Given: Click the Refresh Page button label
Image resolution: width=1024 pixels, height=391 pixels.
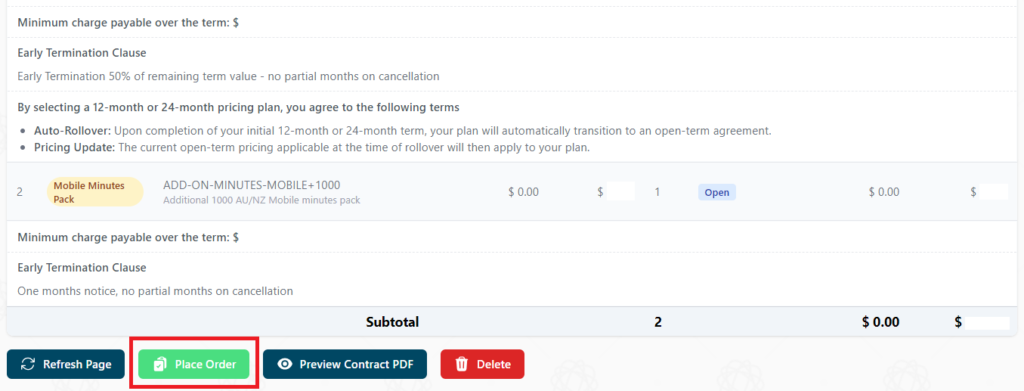Looking at the screenshot, I should click(77, 364).
